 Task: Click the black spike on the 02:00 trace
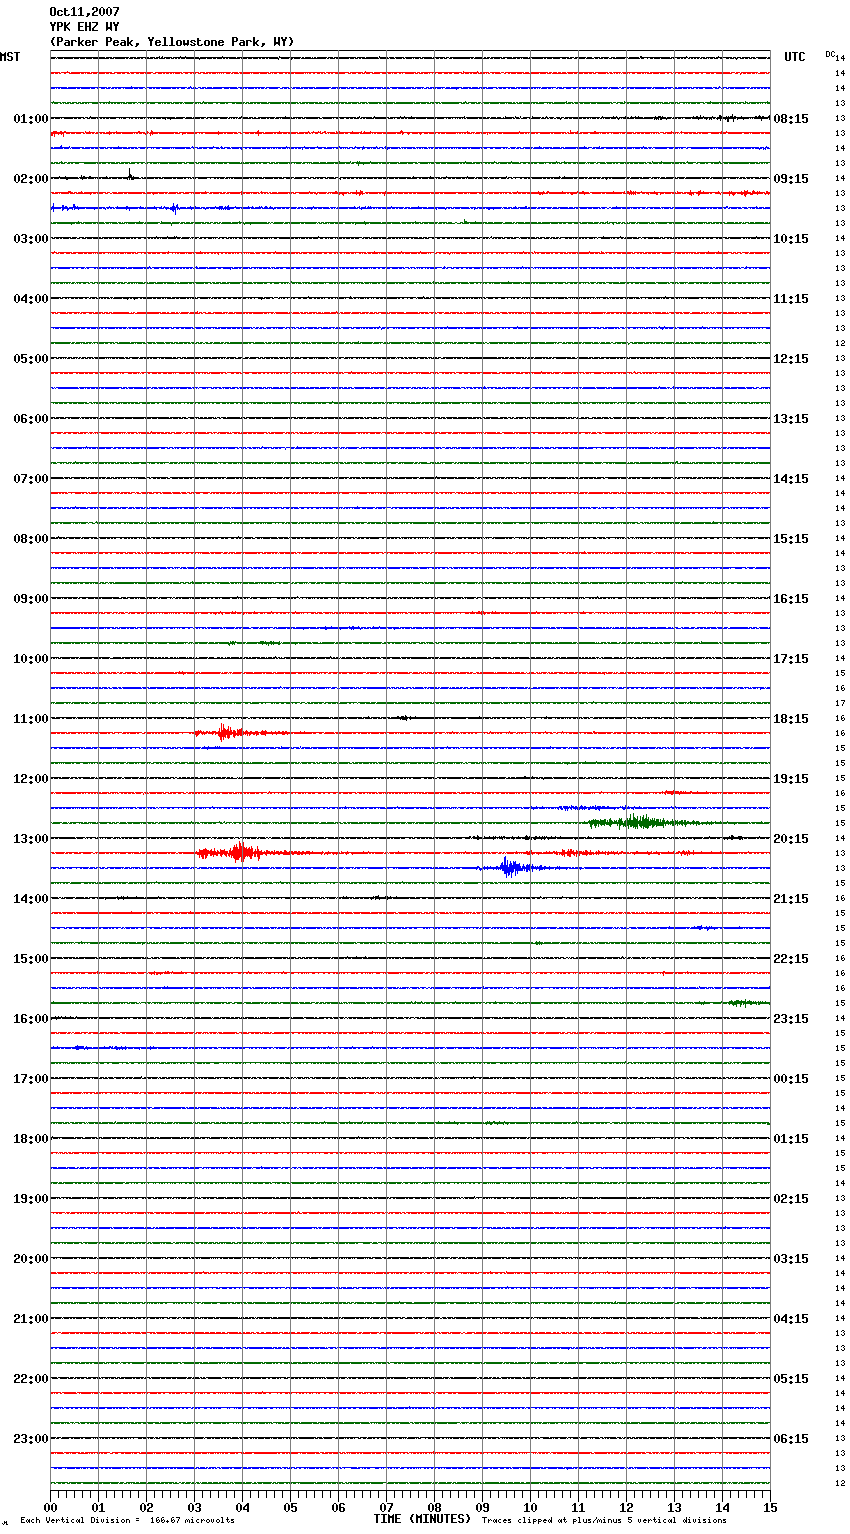130,175
